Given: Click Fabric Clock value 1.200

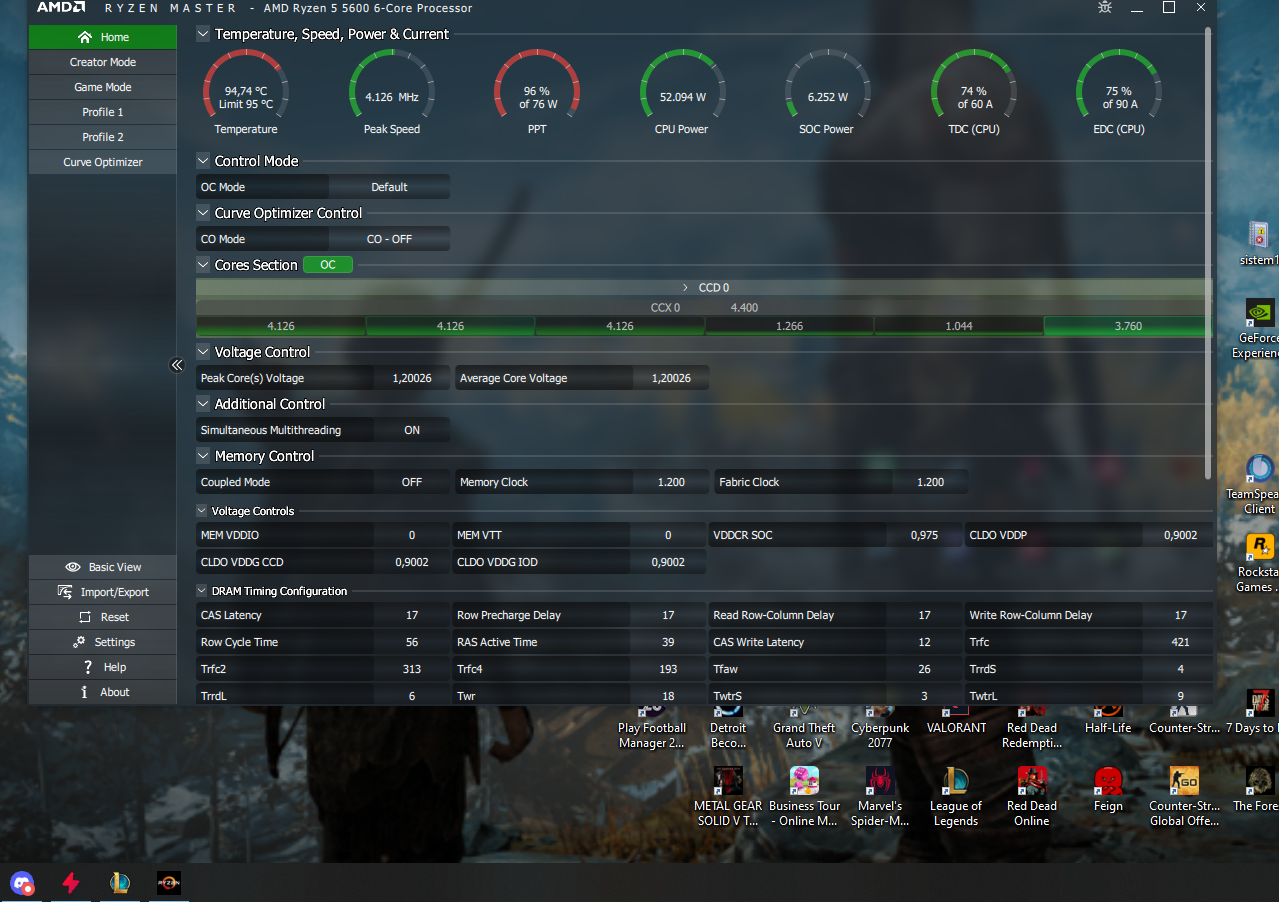Looking at the screenshot, I should [x=930, y=482].
